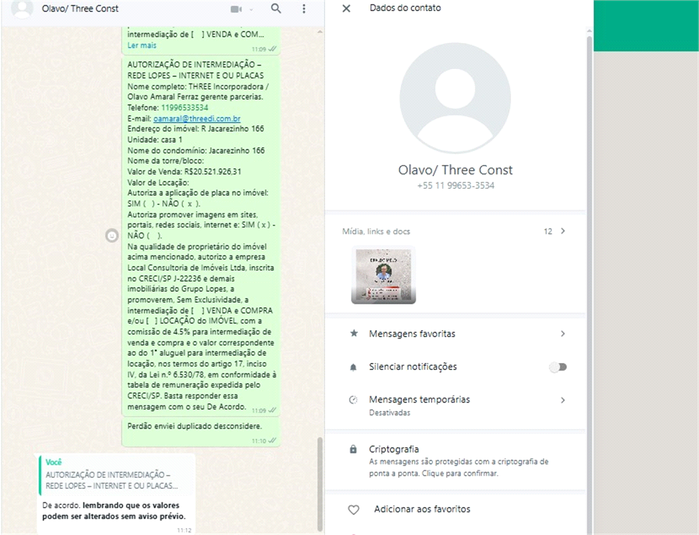Click the heart icon to favorite contact
Viewport: 699px width, 535px height.
click(354, 510)
